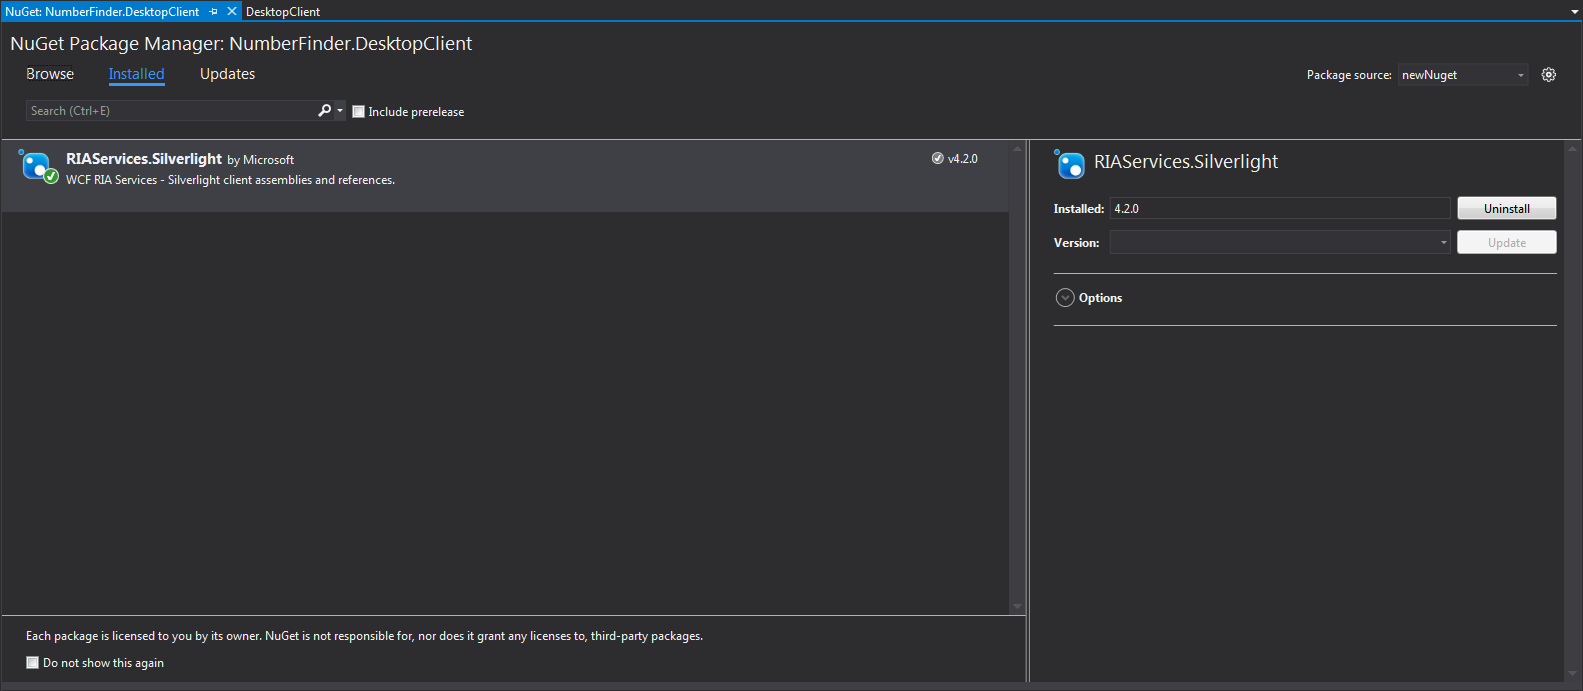Click the RIAServices.Silverlight title in details pane
1583x691 pixels.
click(1186, 162)
